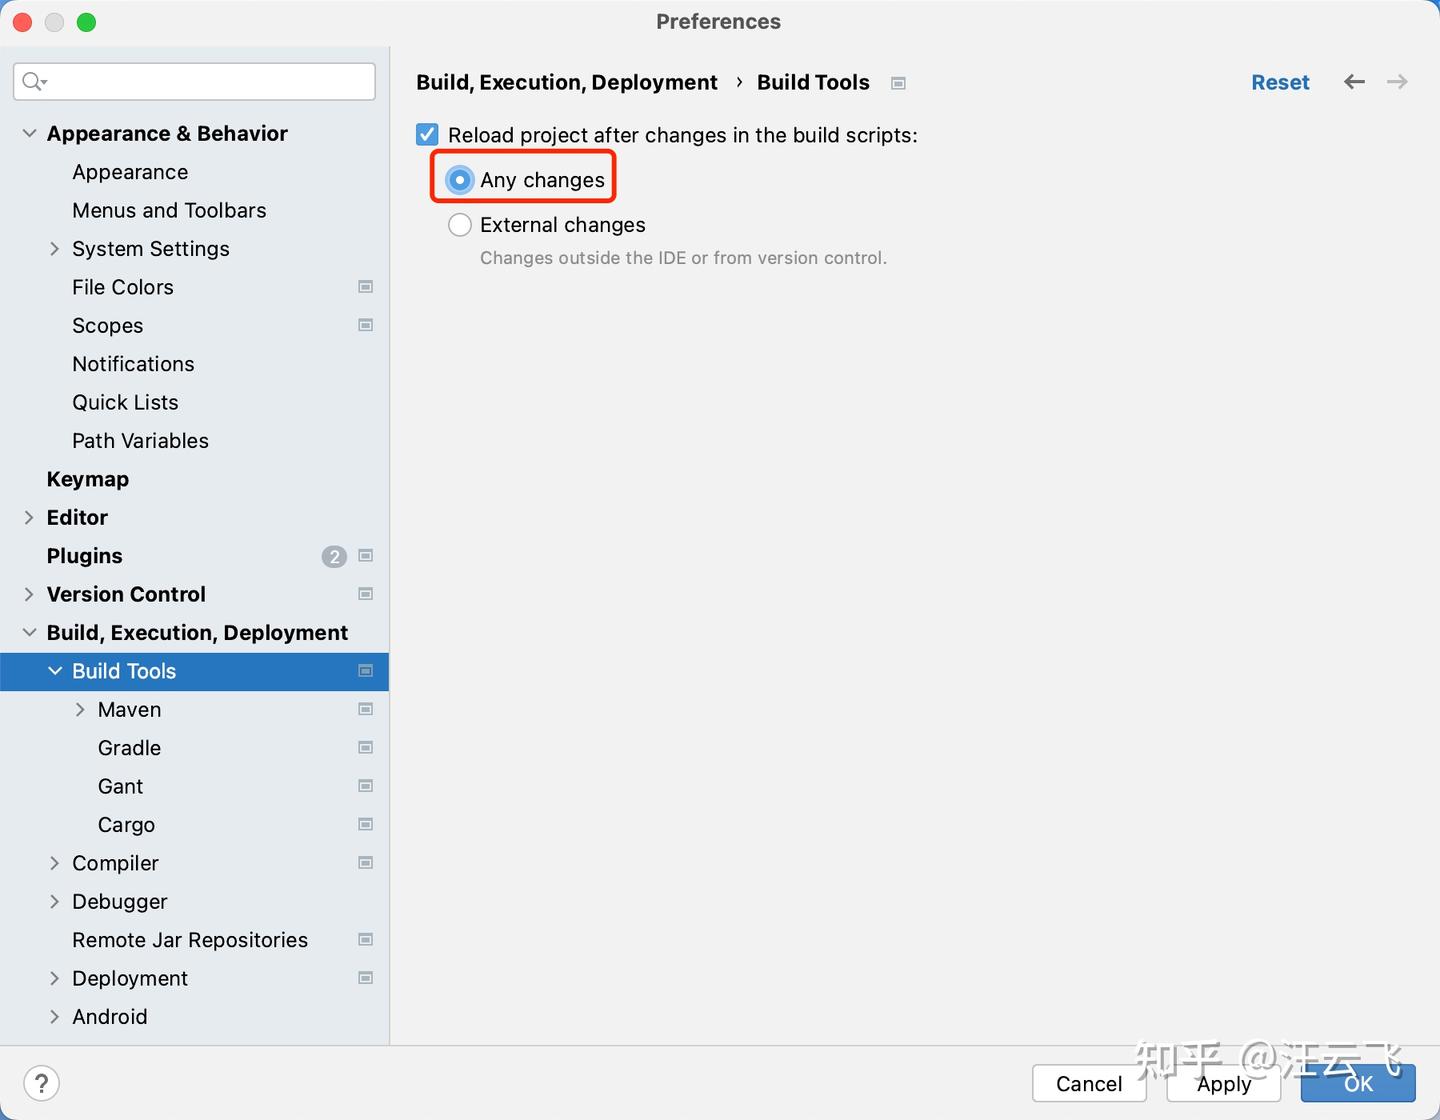
Task: Click the project-level icon next to Gradle
Action: (366, 748)
